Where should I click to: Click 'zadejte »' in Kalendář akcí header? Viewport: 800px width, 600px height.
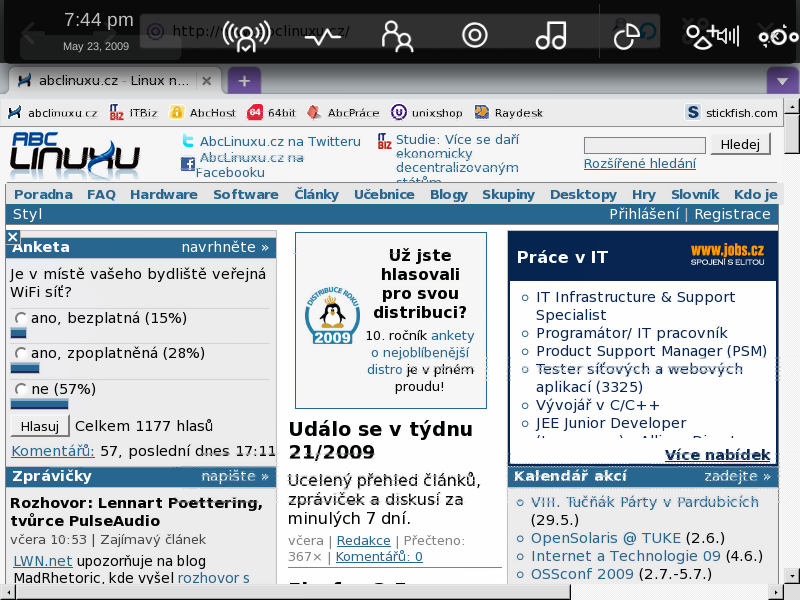point(737,476)
